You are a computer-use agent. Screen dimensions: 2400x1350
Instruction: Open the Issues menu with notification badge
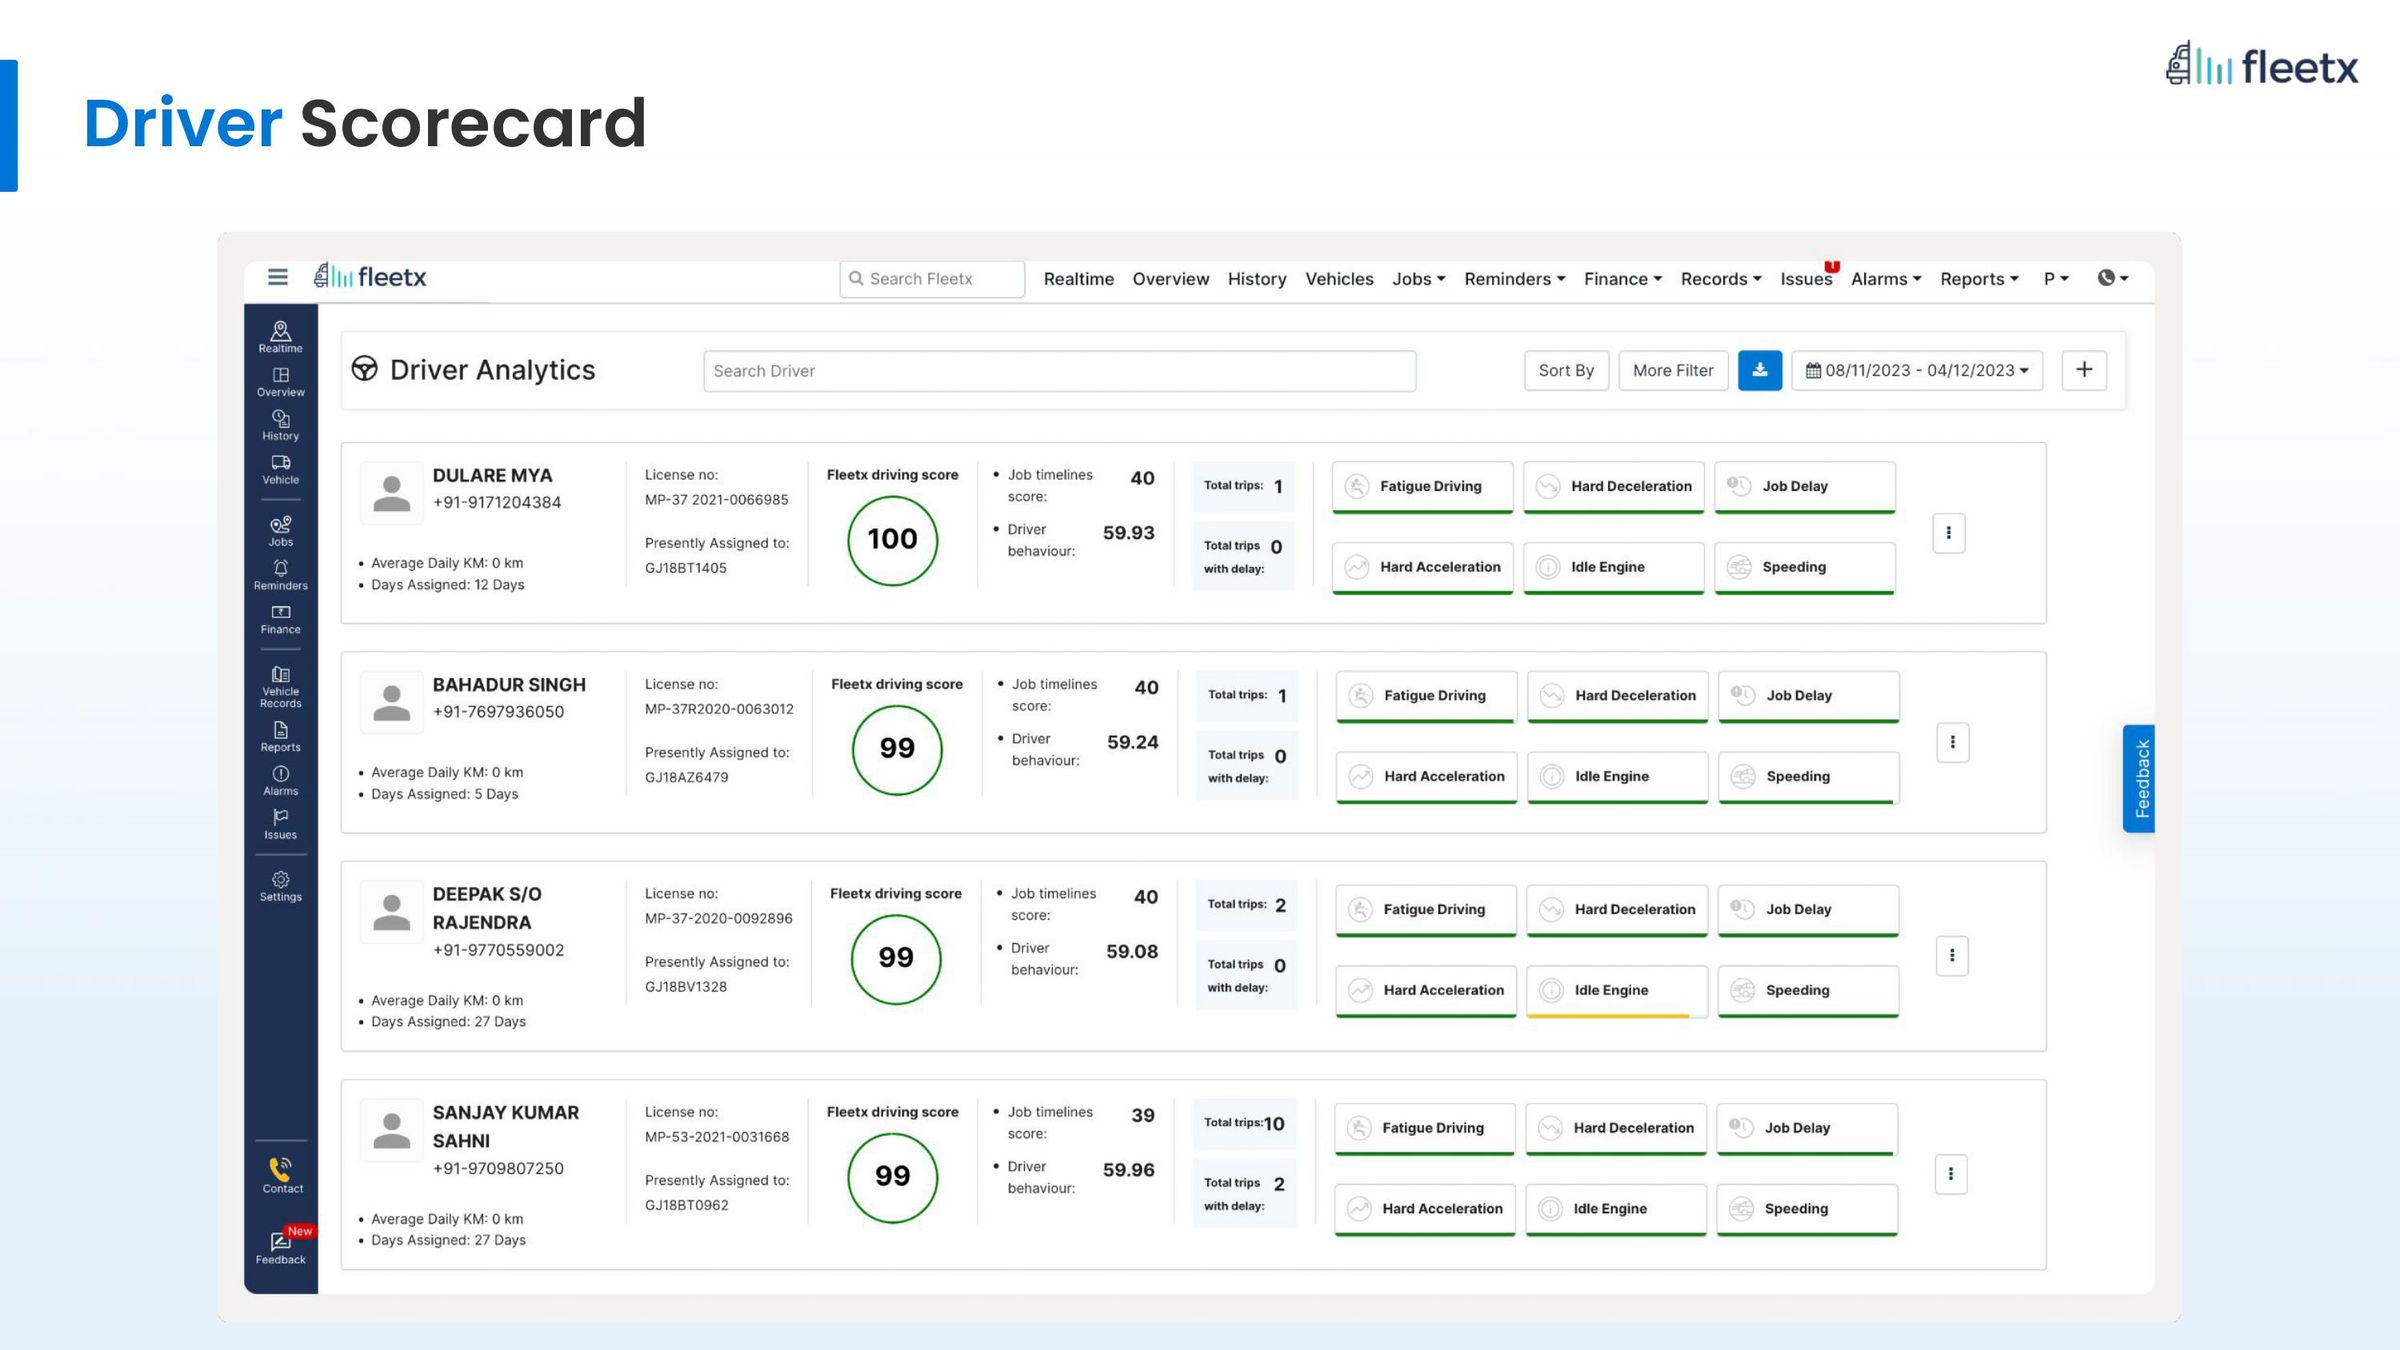pyautogui.click(x=1806, y=279)
